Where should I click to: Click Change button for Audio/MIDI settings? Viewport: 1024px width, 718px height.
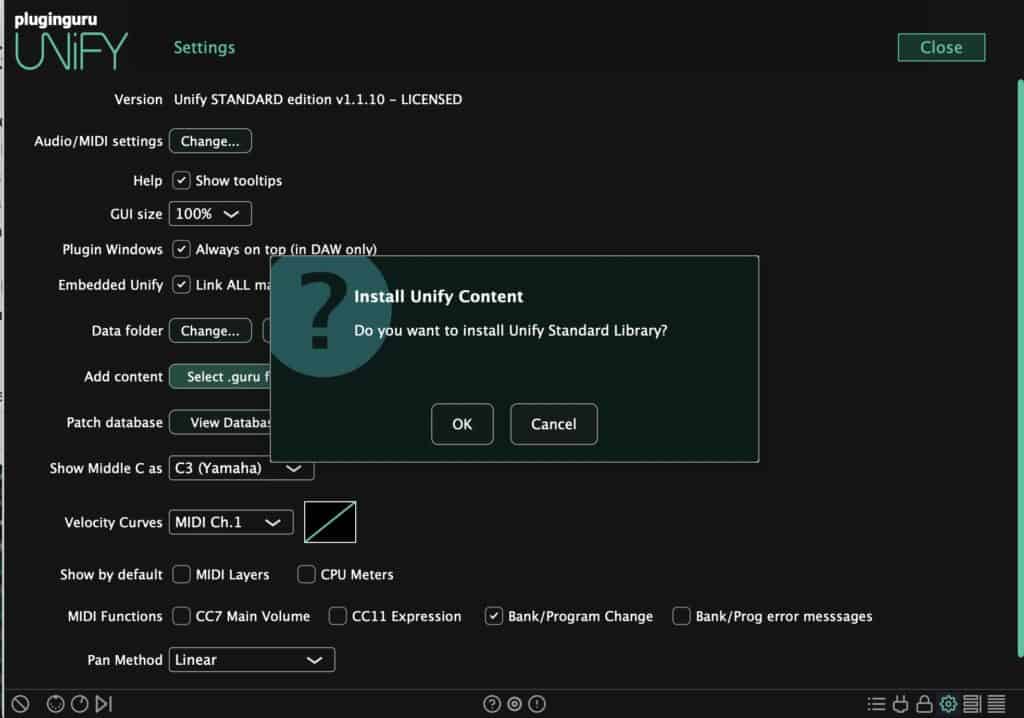pos(210,141)
